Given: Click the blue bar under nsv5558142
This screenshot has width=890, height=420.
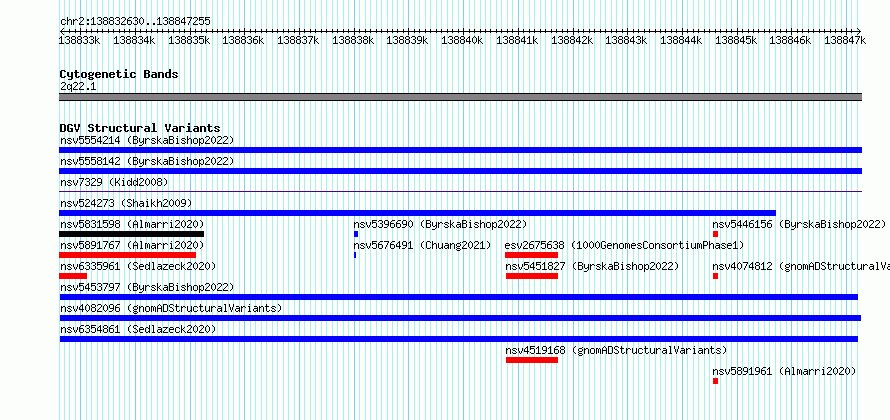Looking at the screenshot, I should (460, 171).
